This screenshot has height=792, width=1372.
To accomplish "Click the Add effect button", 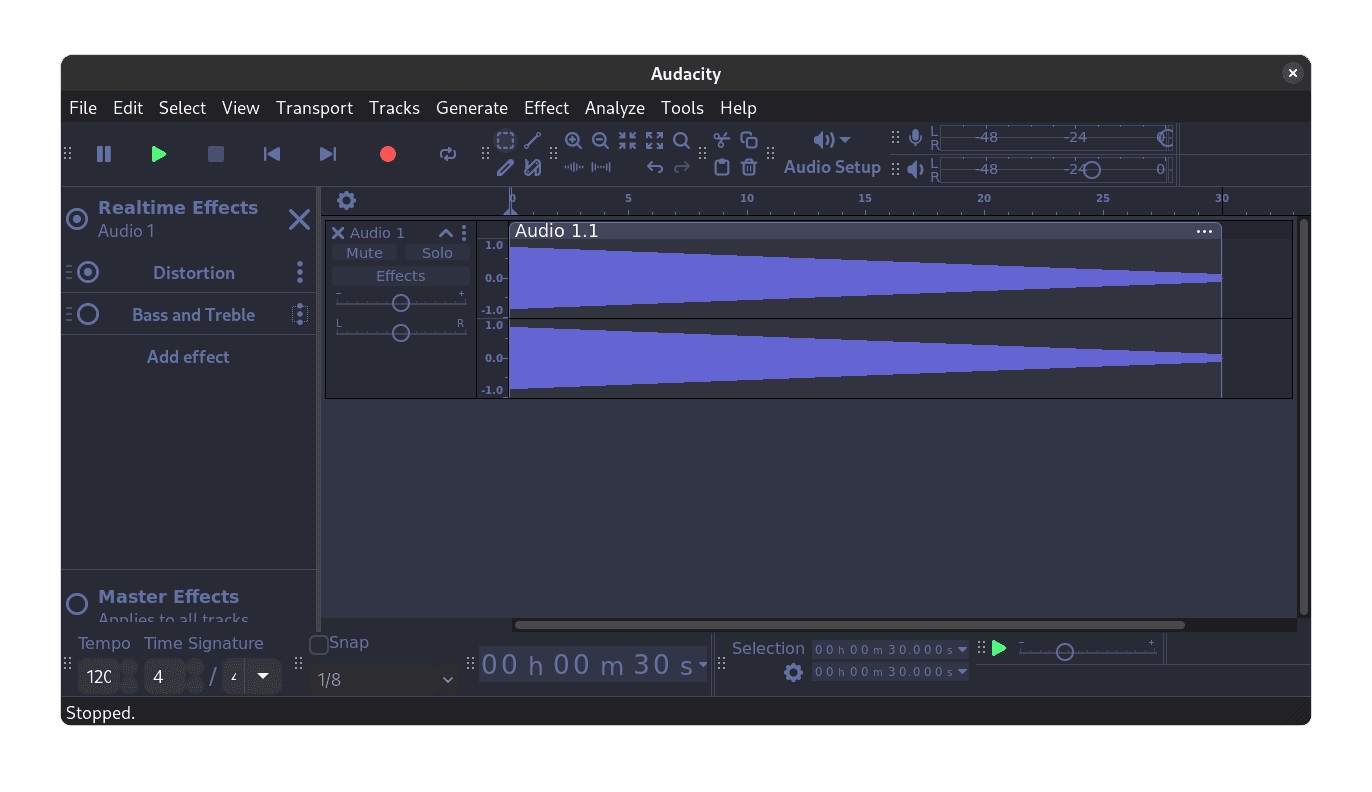I will click(188, 356).
